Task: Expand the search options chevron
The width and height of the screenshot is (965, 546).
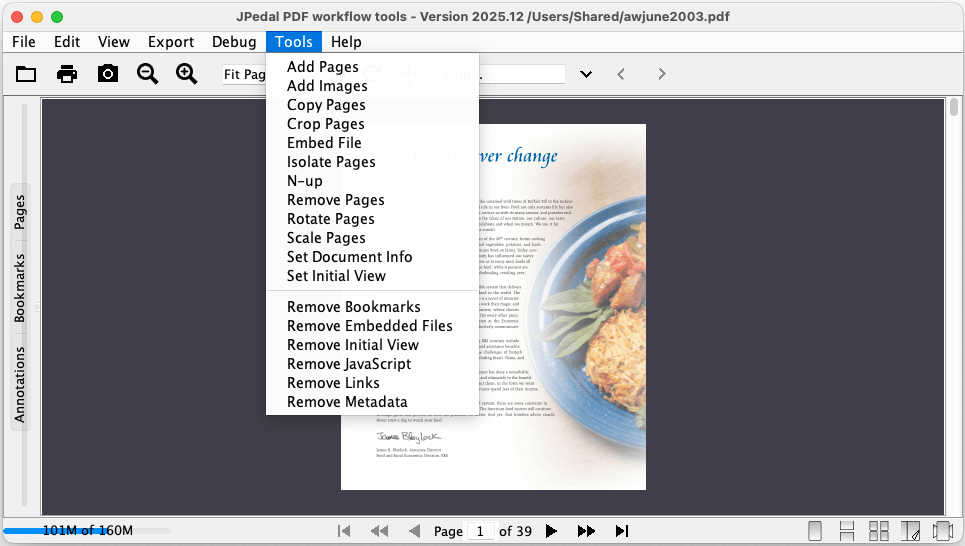Action: [586, 74]
